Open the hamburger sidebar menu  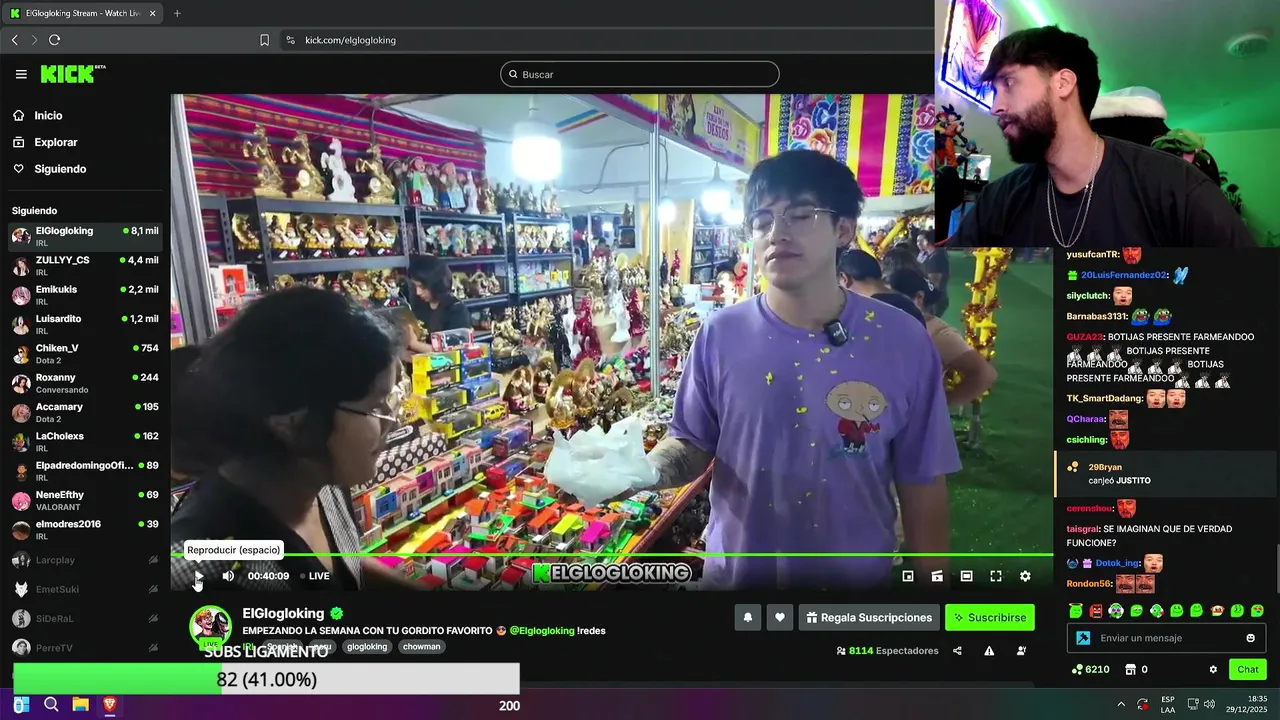(x=21, y=74)
